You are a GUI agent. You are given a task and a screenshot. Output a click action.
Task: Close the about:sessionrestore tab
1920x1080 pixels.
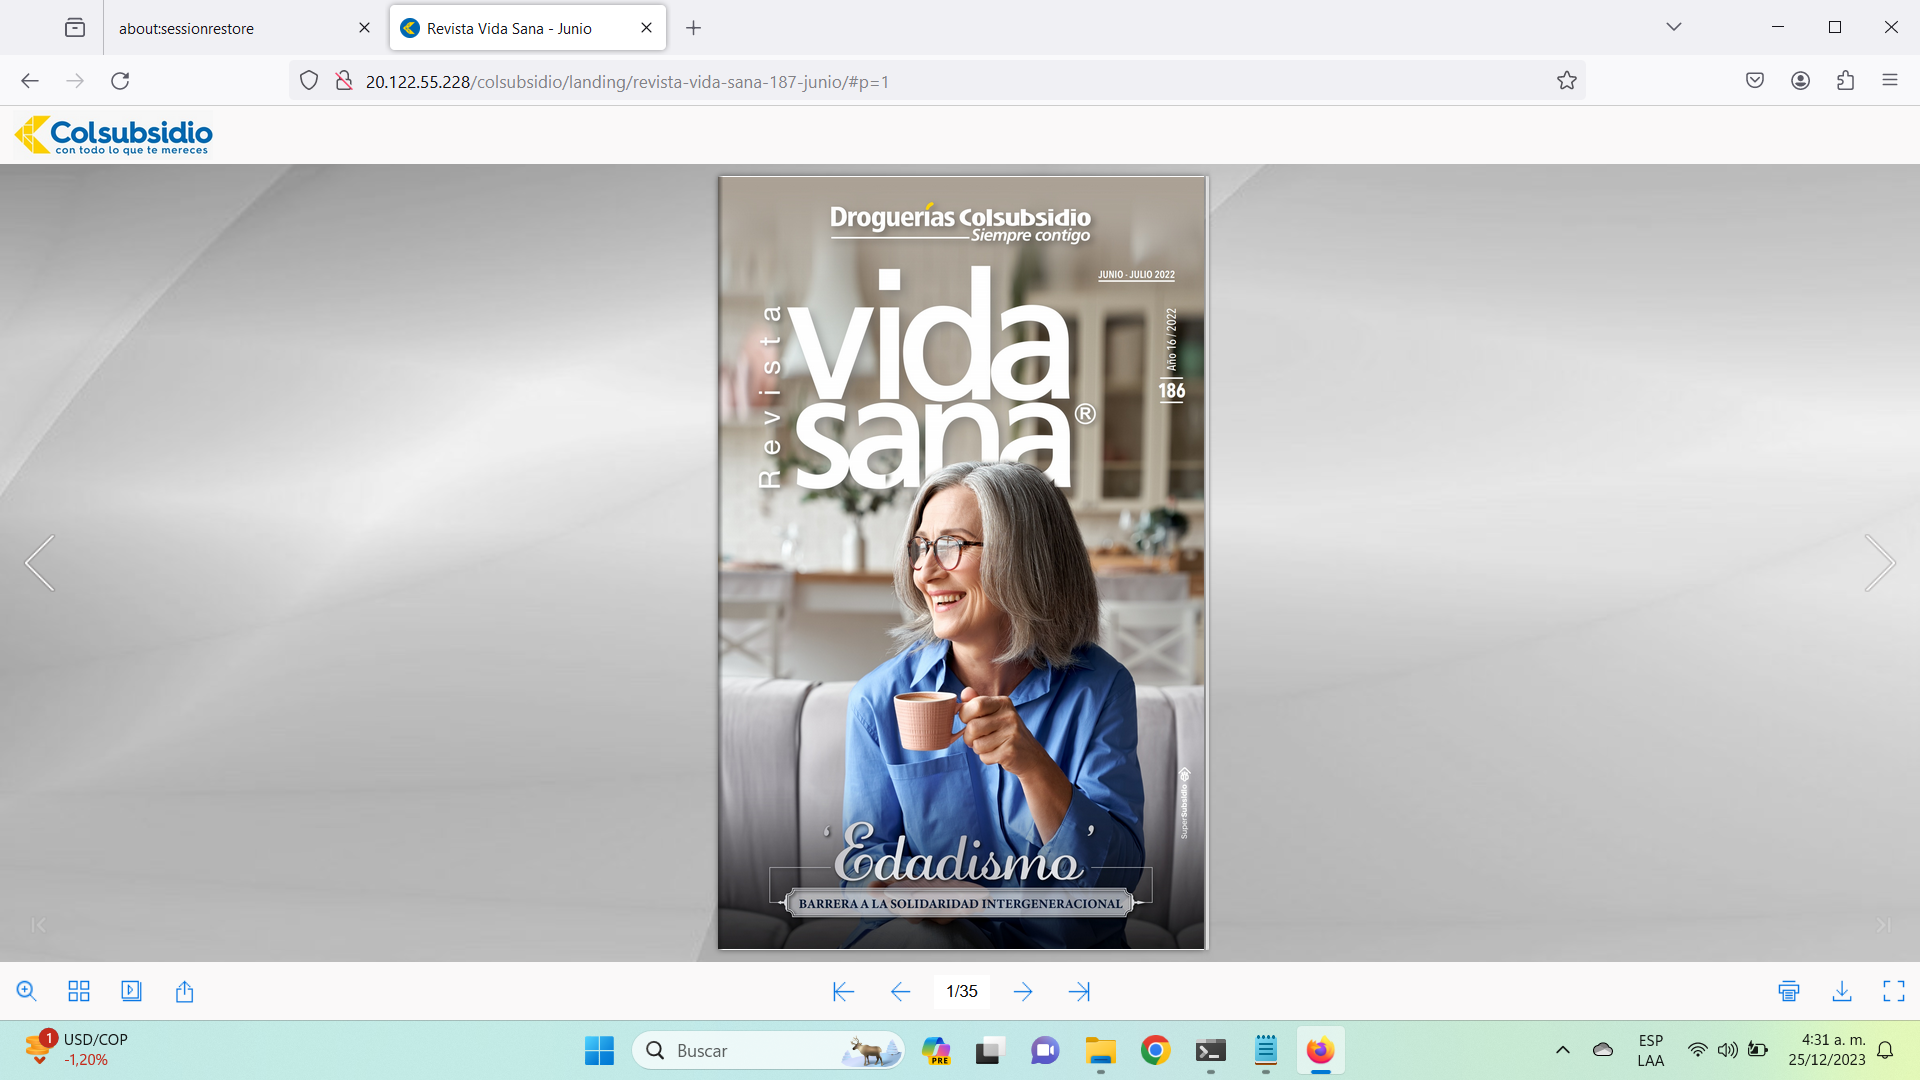click(364, 28)
